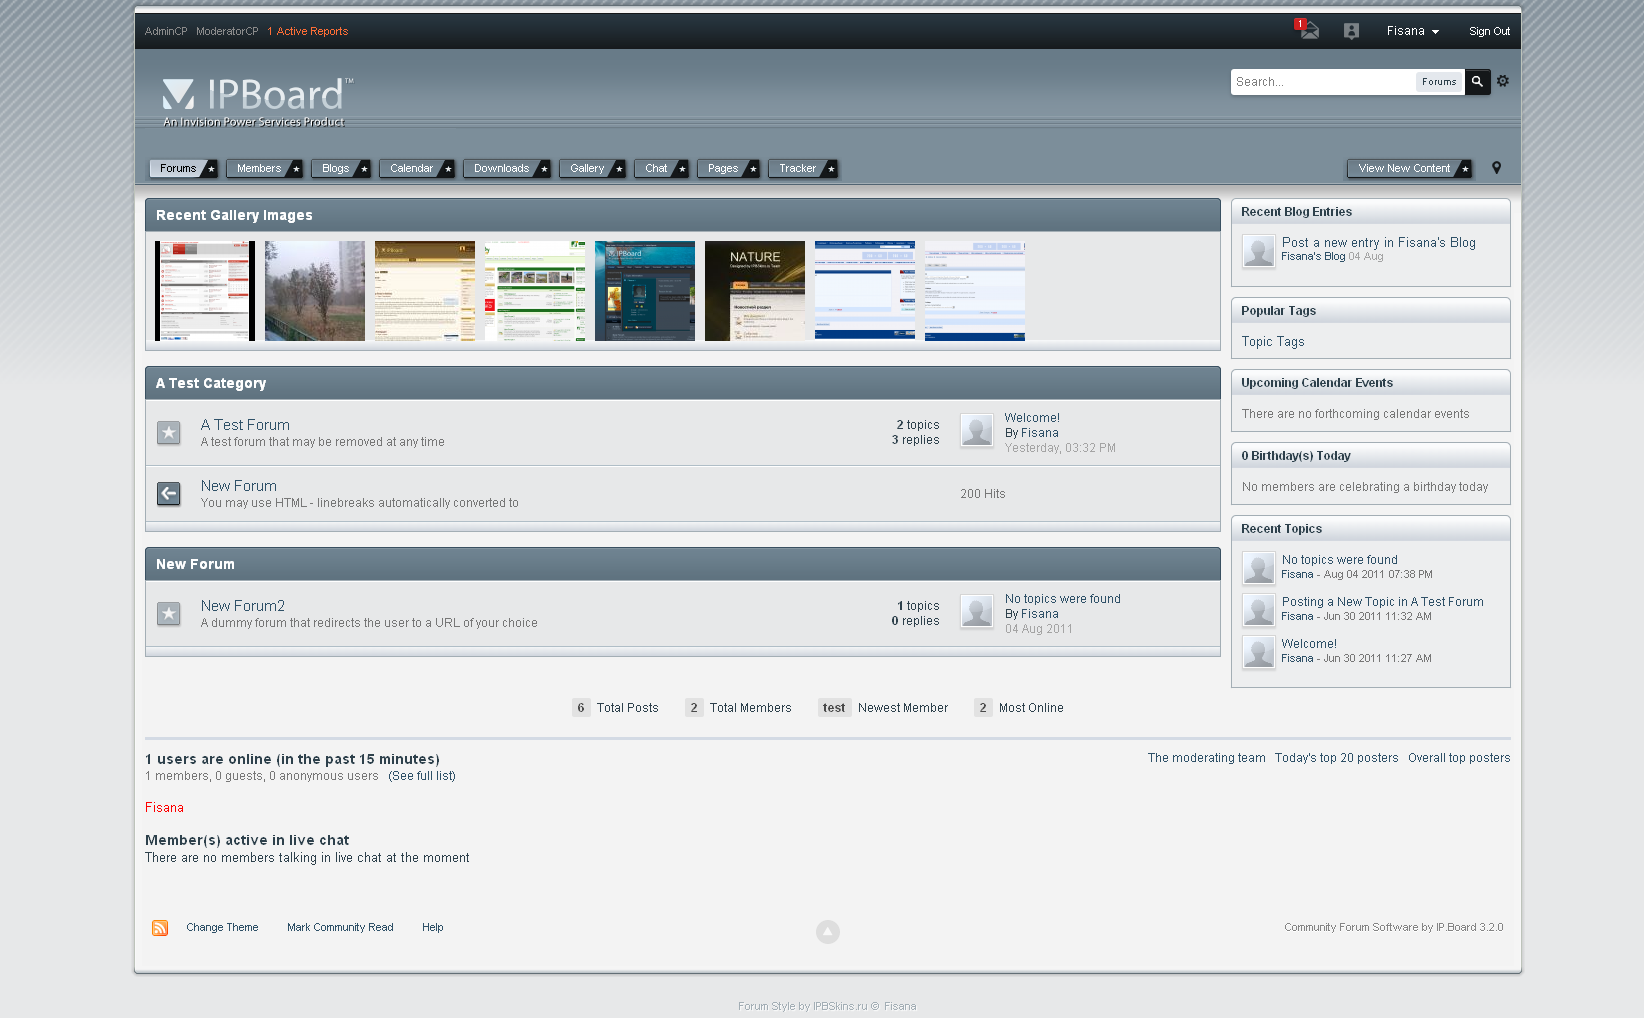Click the back-to-top arrow icon
This screenshot has height=1018, width=1644.
click(x=827, y=932)
